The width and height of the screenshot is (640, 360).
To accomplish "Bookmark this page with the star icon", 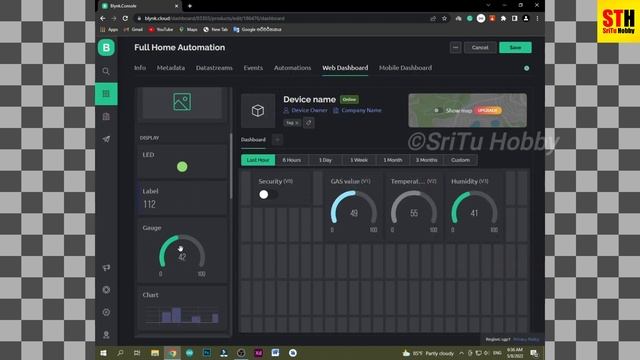I will click(444, 18).
